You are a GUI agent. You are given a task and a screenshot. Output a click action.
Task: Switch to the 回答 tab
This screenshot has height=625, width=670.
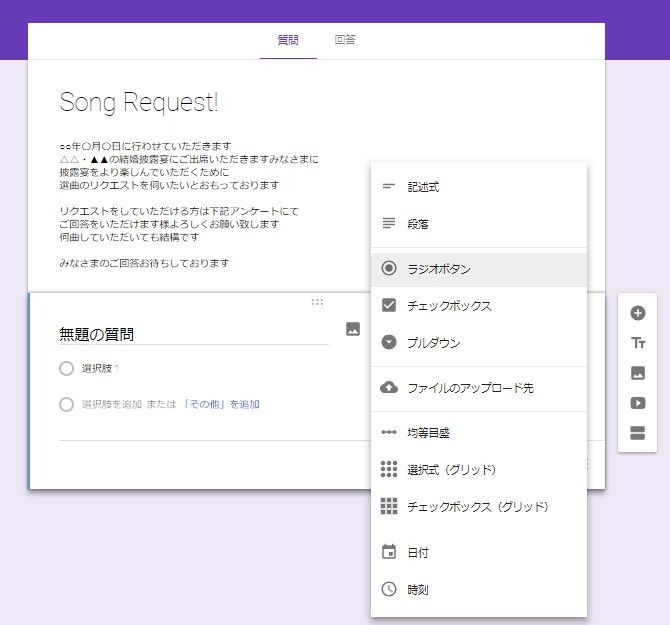pos(345,40)
